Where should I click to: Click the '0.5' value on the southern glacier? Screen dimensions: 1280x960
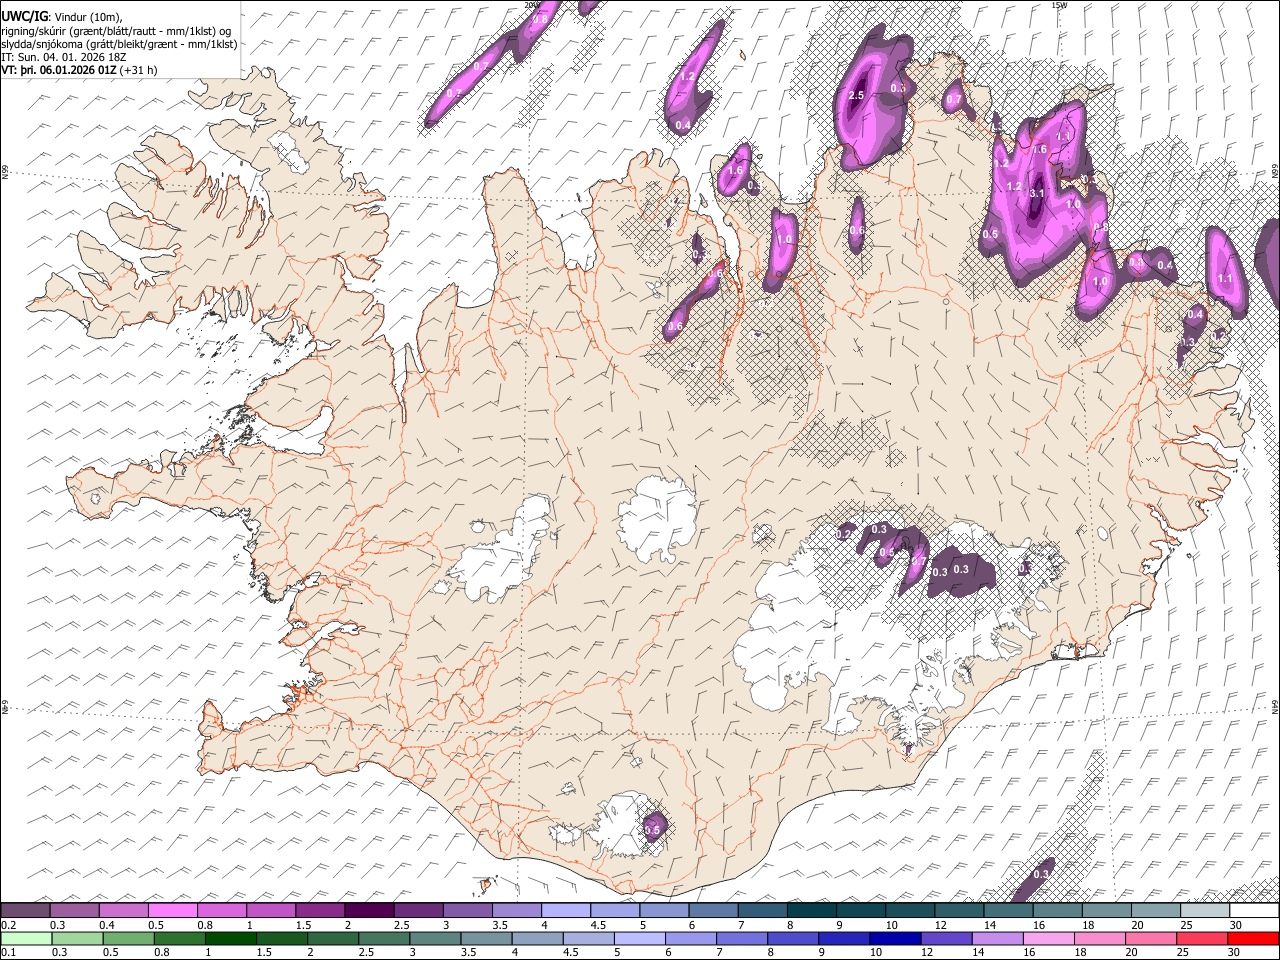[653, 829]
